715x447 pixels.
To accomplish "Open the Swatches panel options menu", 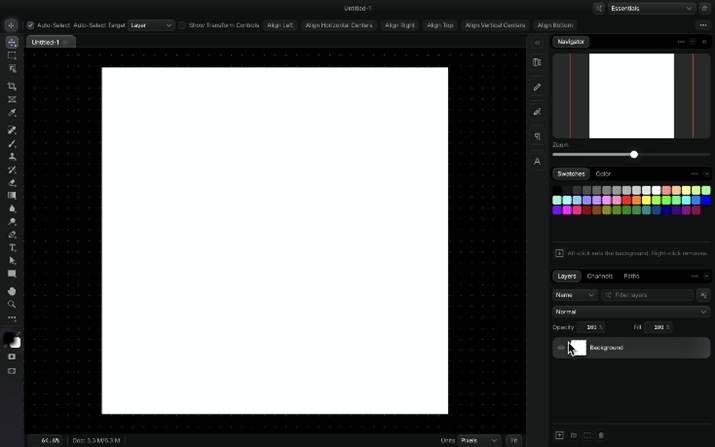I will click(x=694, y=174).
